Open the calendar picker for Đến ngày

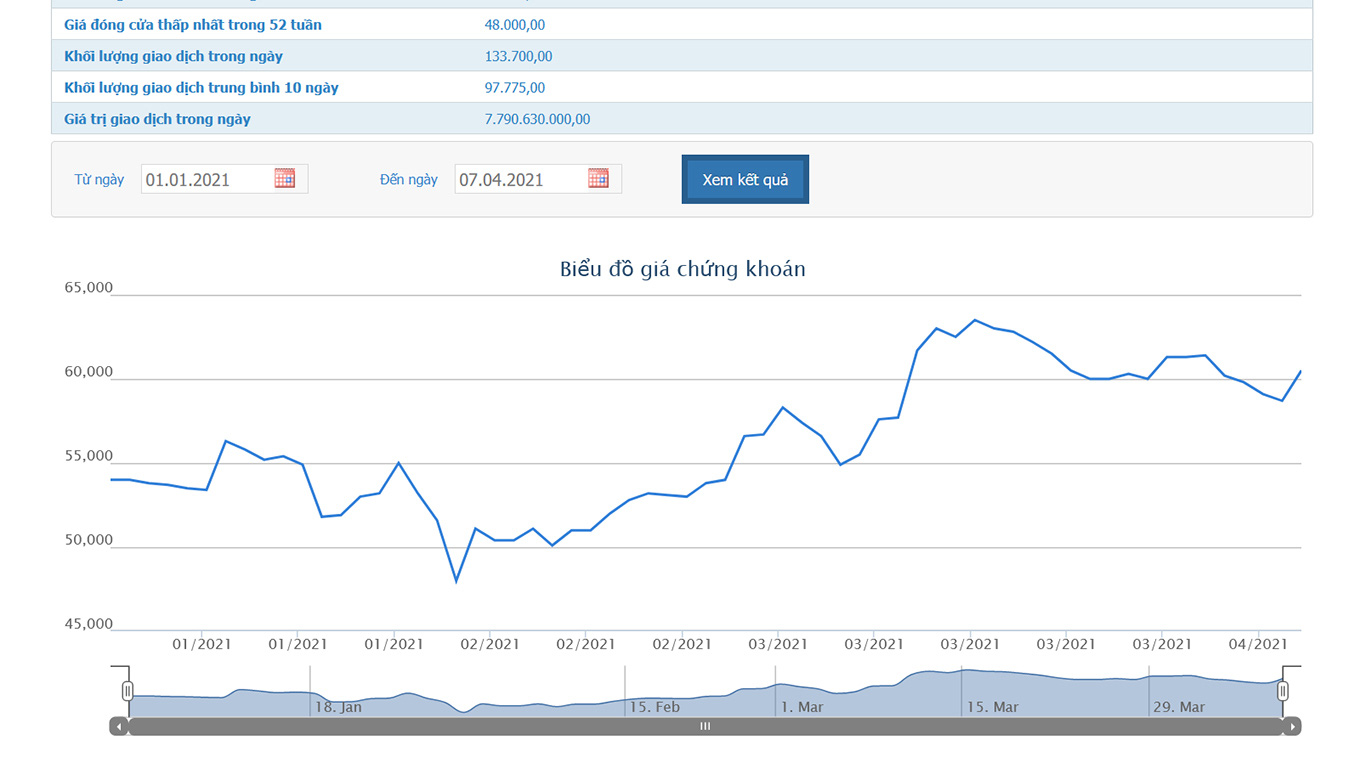[x=598, y=179]
